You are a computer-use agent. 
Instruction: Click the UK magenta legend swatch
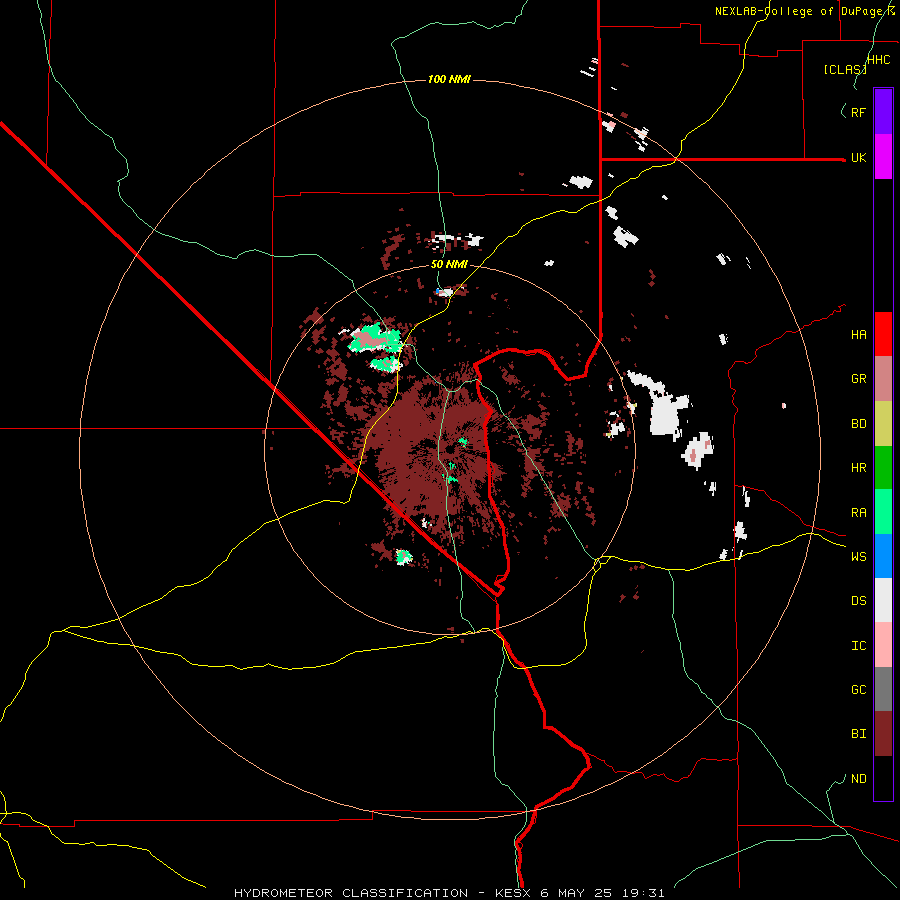pos(883,157)
